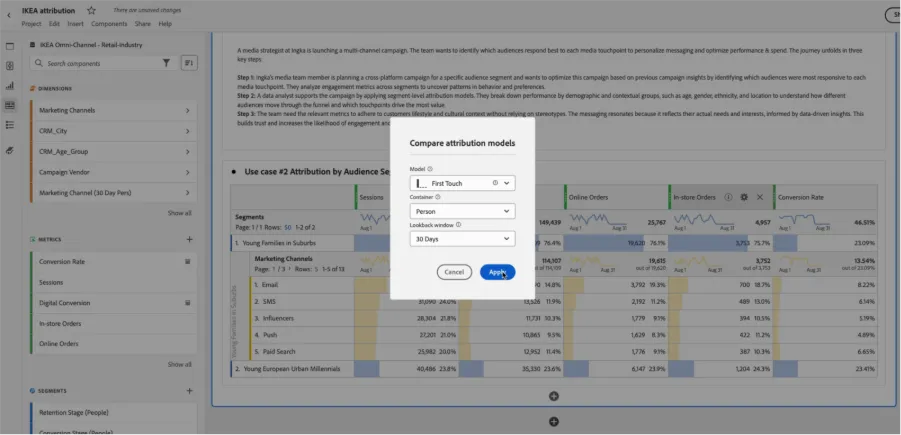This screenshot has height=435, width=901.
Task: Click the info icon next to the Container label
Action: (x=438, y=197)
